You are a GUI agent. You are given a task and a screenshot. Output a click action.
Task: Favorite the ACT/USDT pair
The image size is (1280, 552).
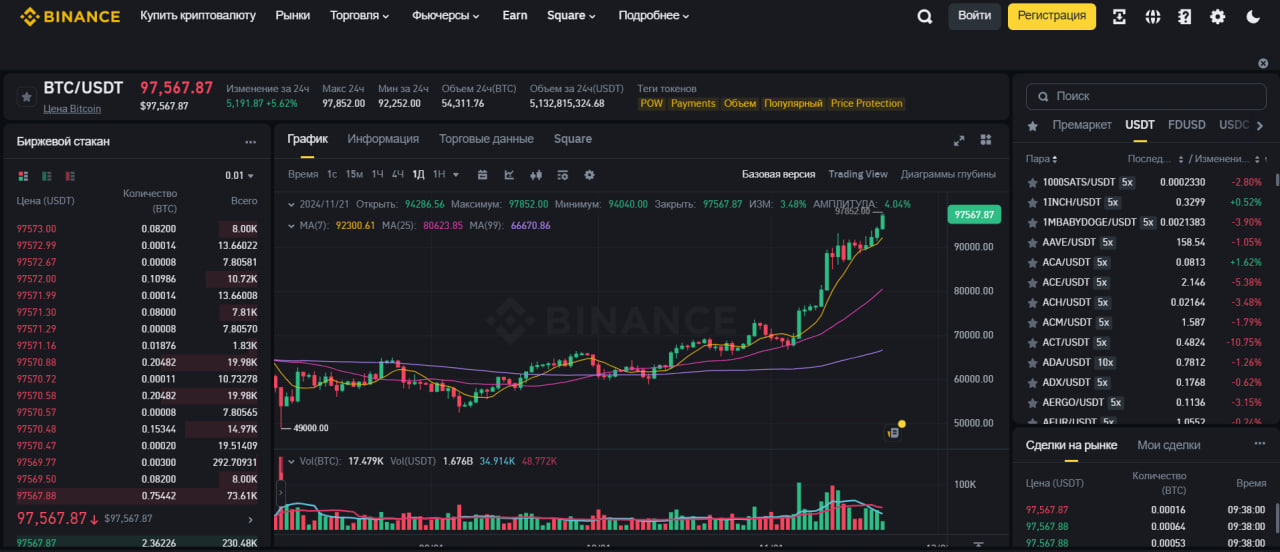click(1033, 342)
